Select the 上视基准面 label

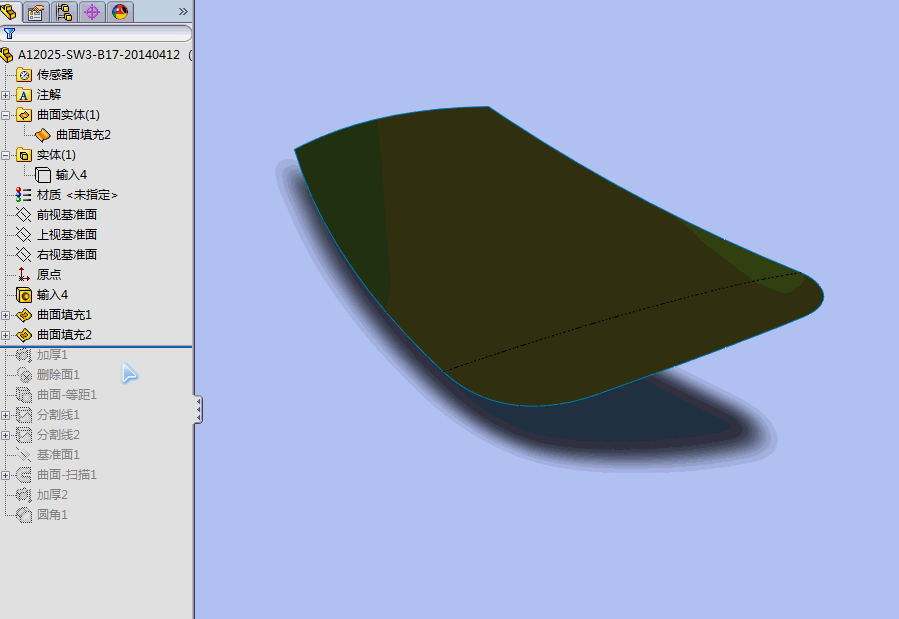pos(67,234)
